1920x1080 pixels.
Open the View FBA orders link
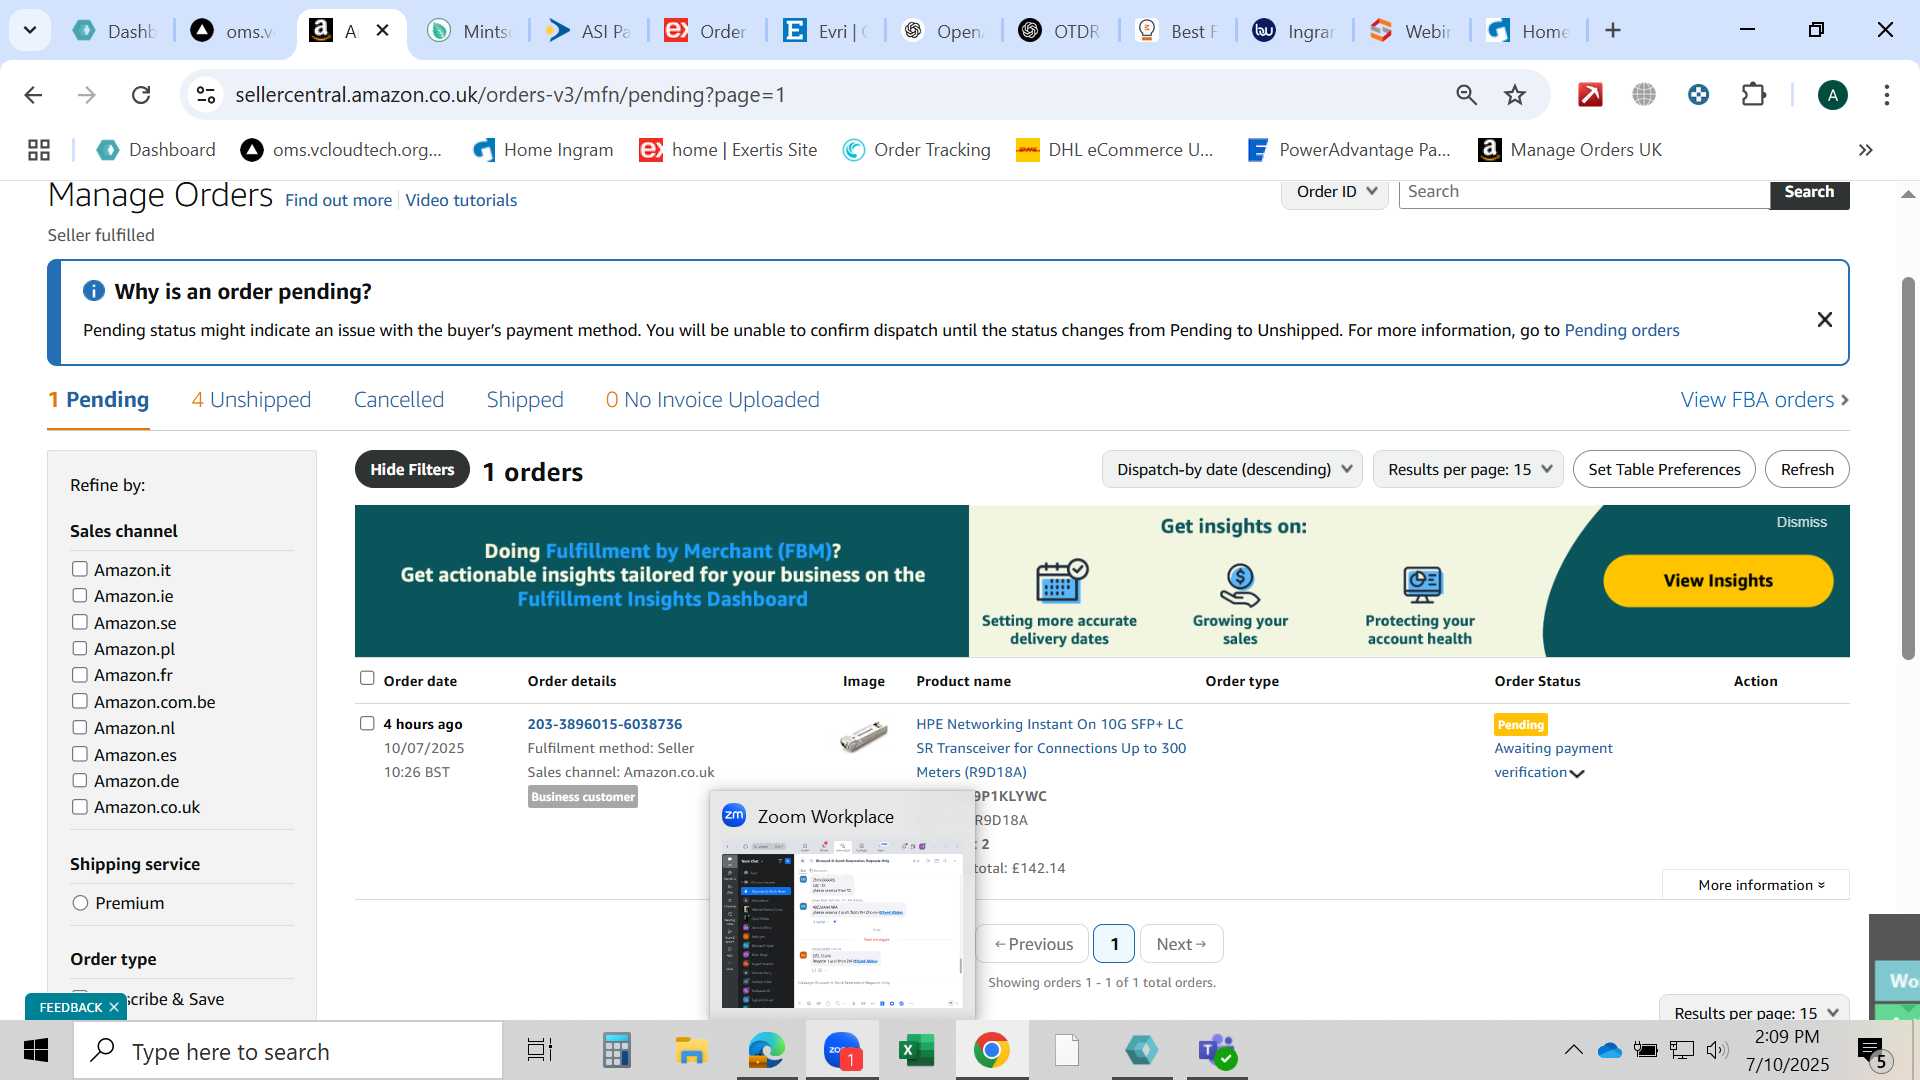(x=1765, y=400)
